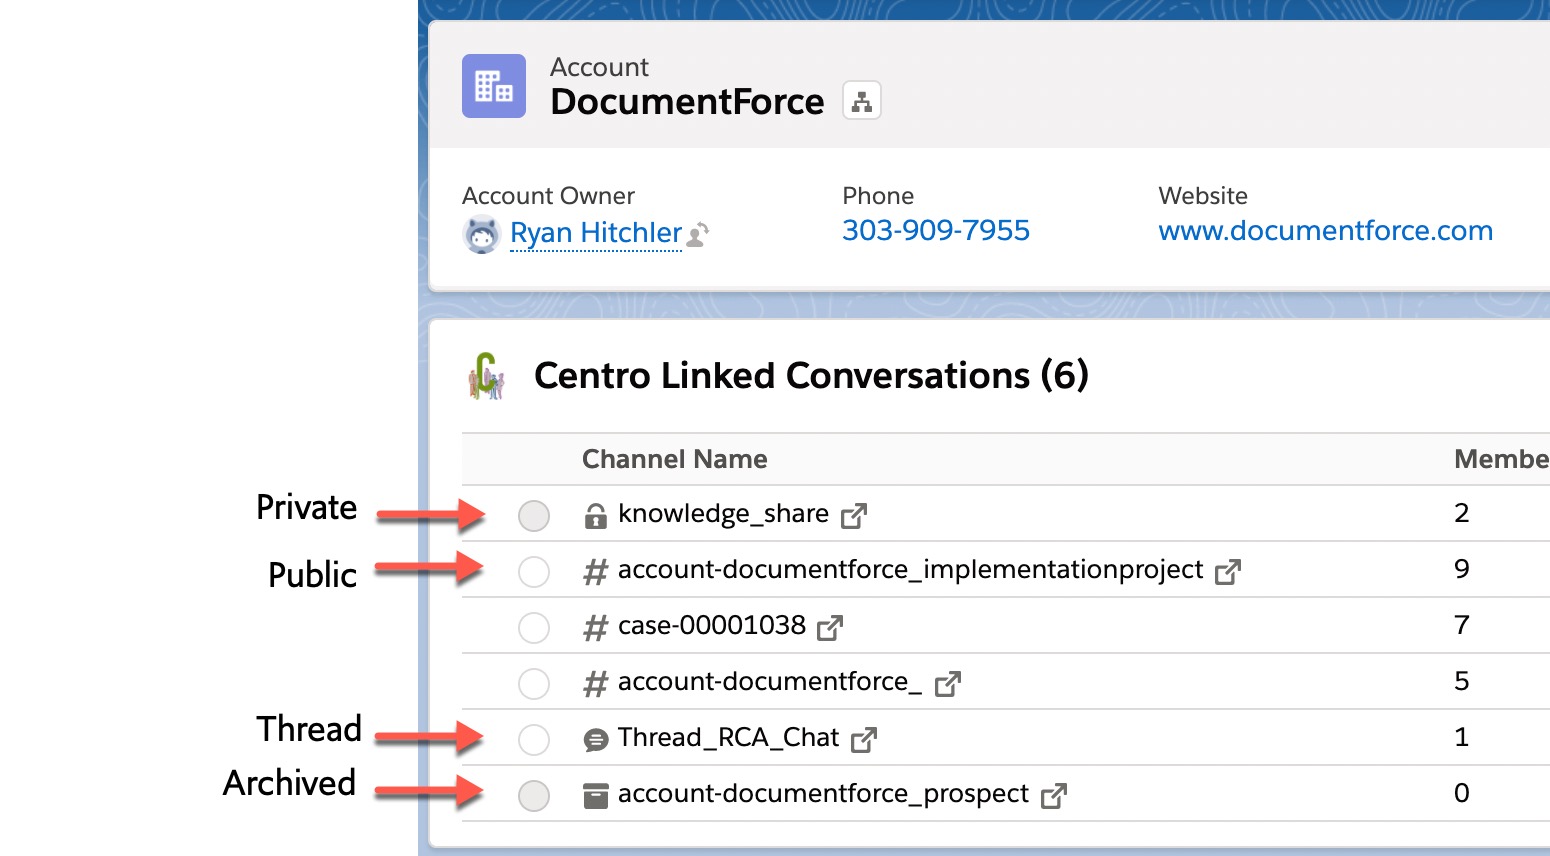Click member count 0 for account-documentforce_prospect
1550x856 pixels.
(x=1462, y=793)
